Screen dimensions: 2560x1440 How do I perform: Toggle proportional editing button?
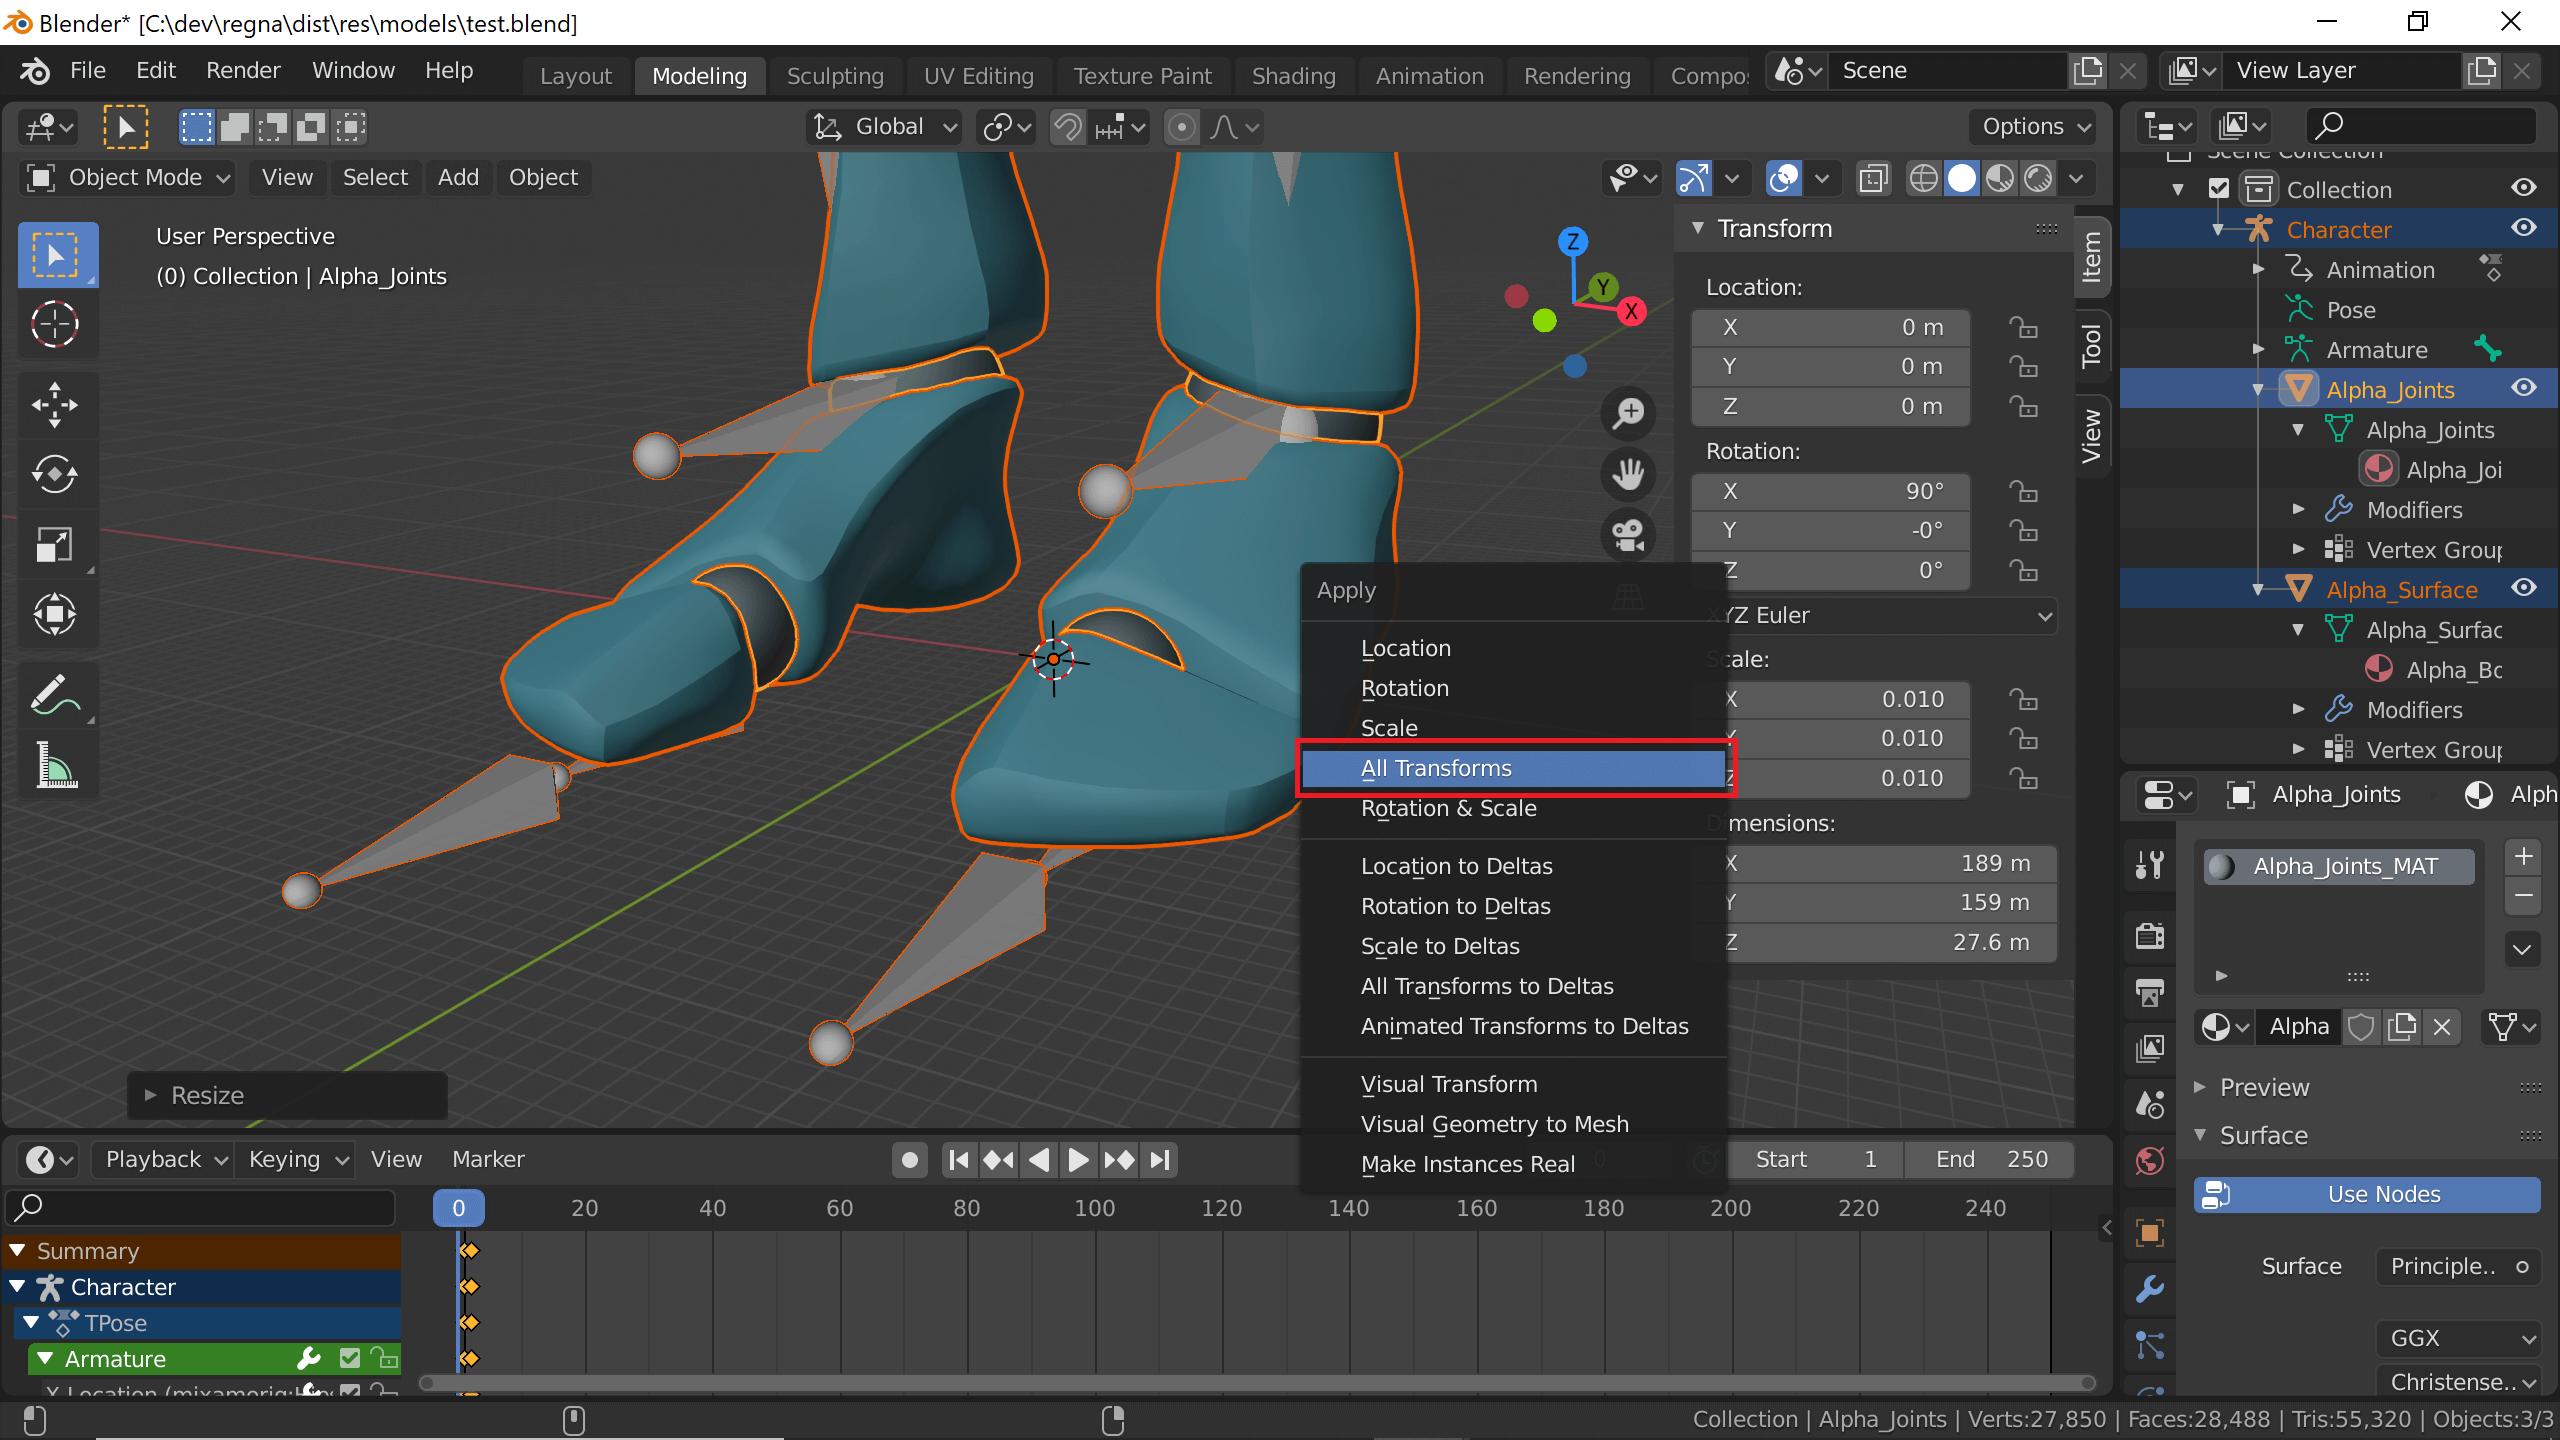pyautogui.click(x=1181, y=127)
